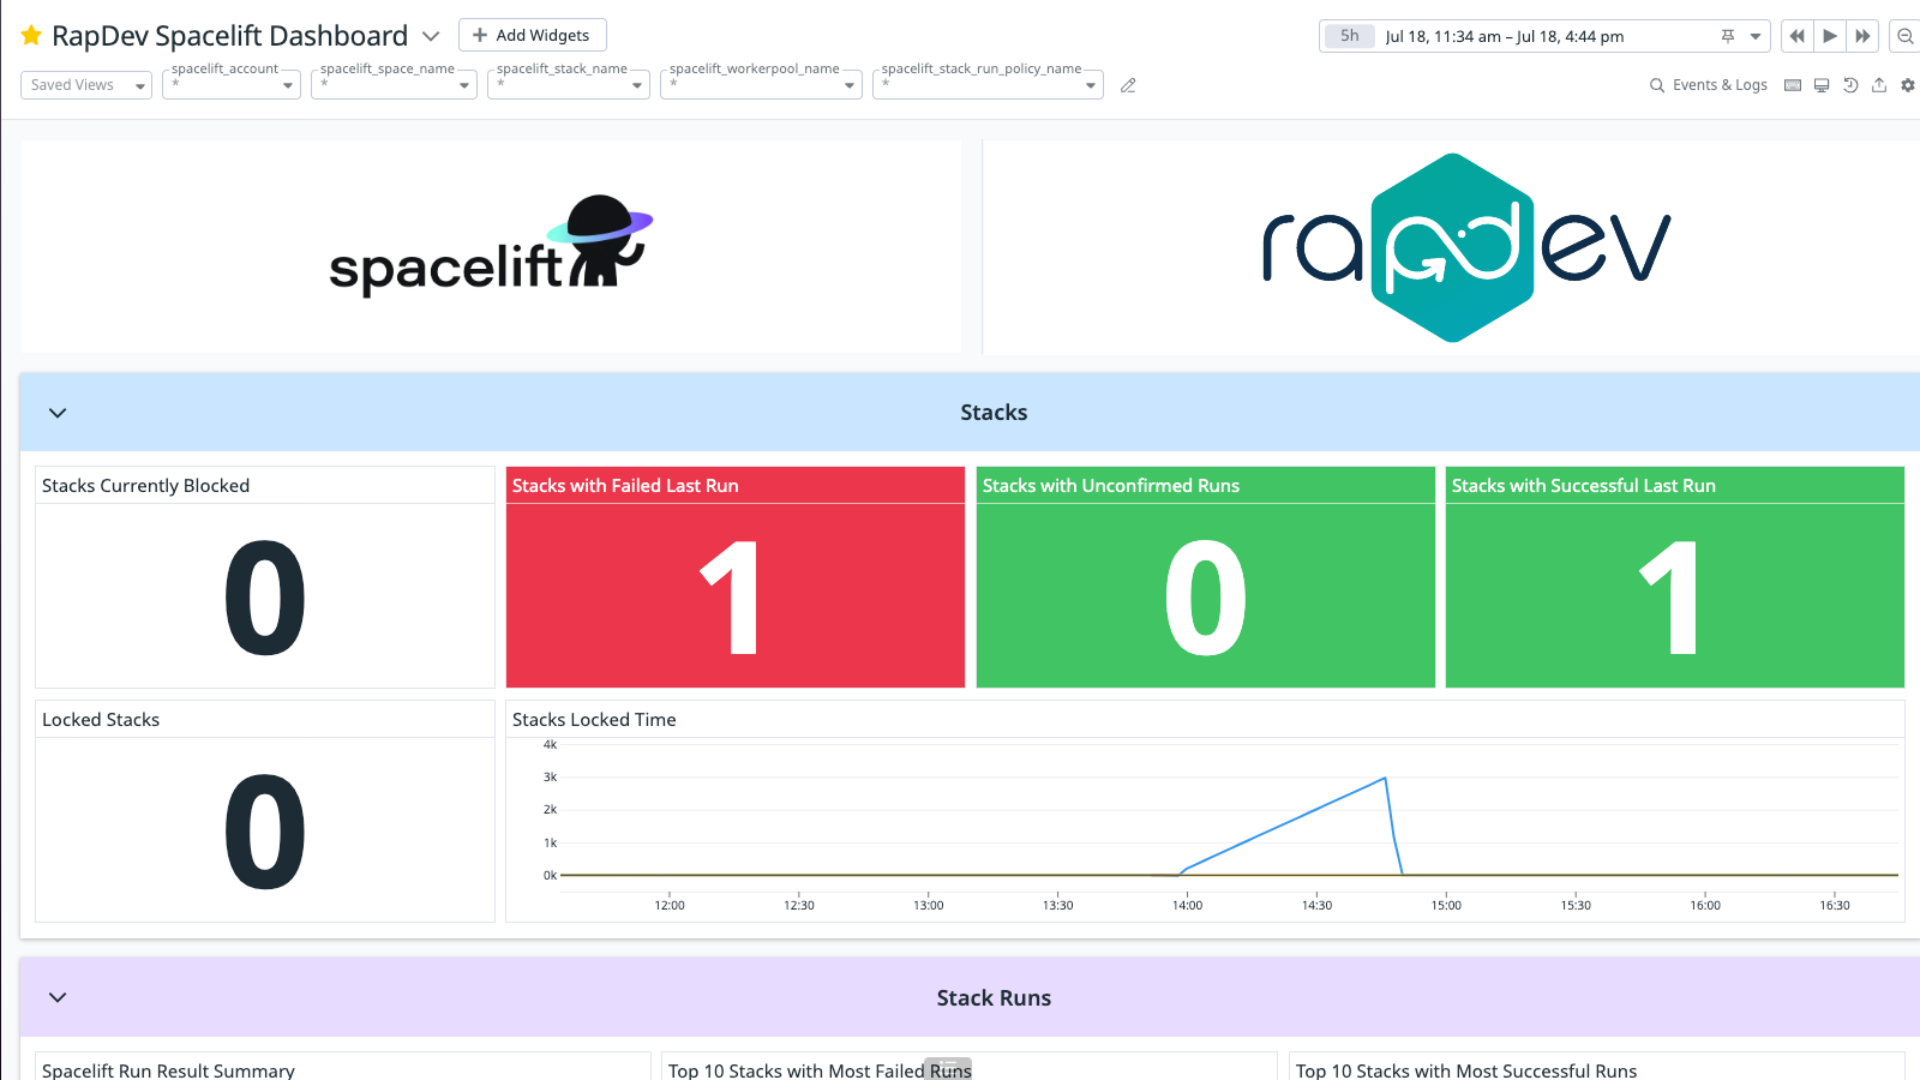Click the Spacelift logo image widget
1920x1080 pixels.
[x=491, y=247]
